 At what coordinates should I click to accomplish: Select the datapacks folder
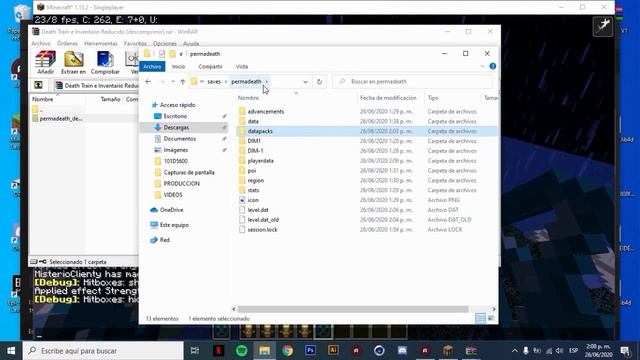click(x=260, y=131)
